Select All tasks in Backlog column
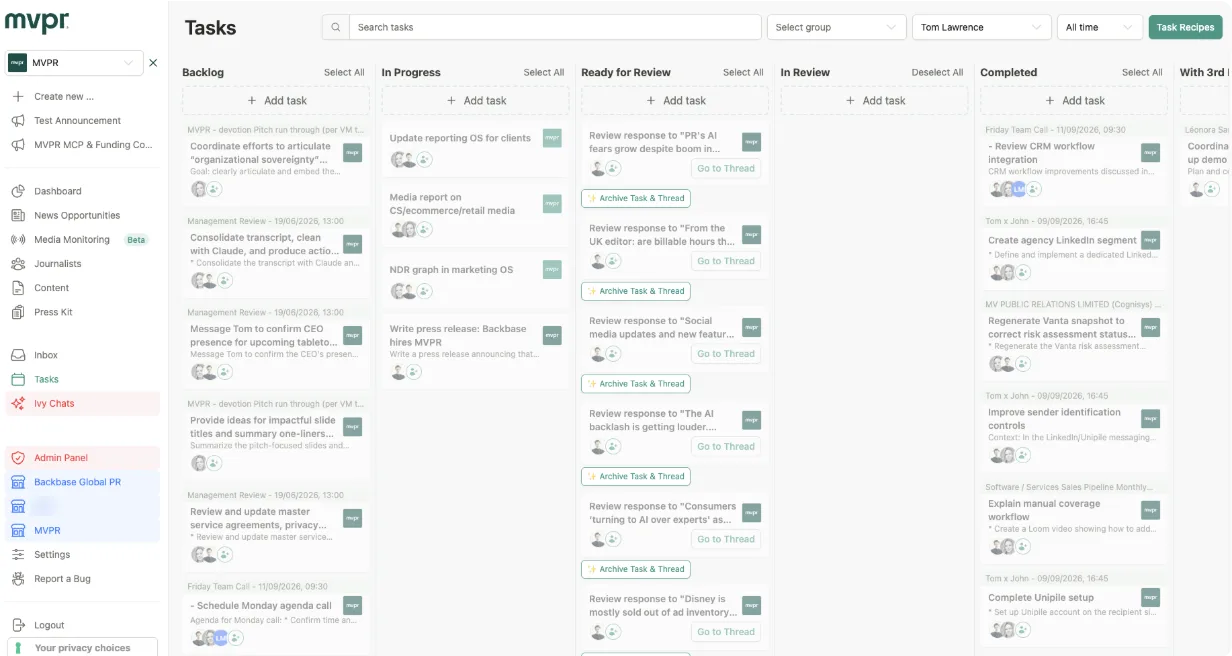The image size is (1232, 656). 344,72
